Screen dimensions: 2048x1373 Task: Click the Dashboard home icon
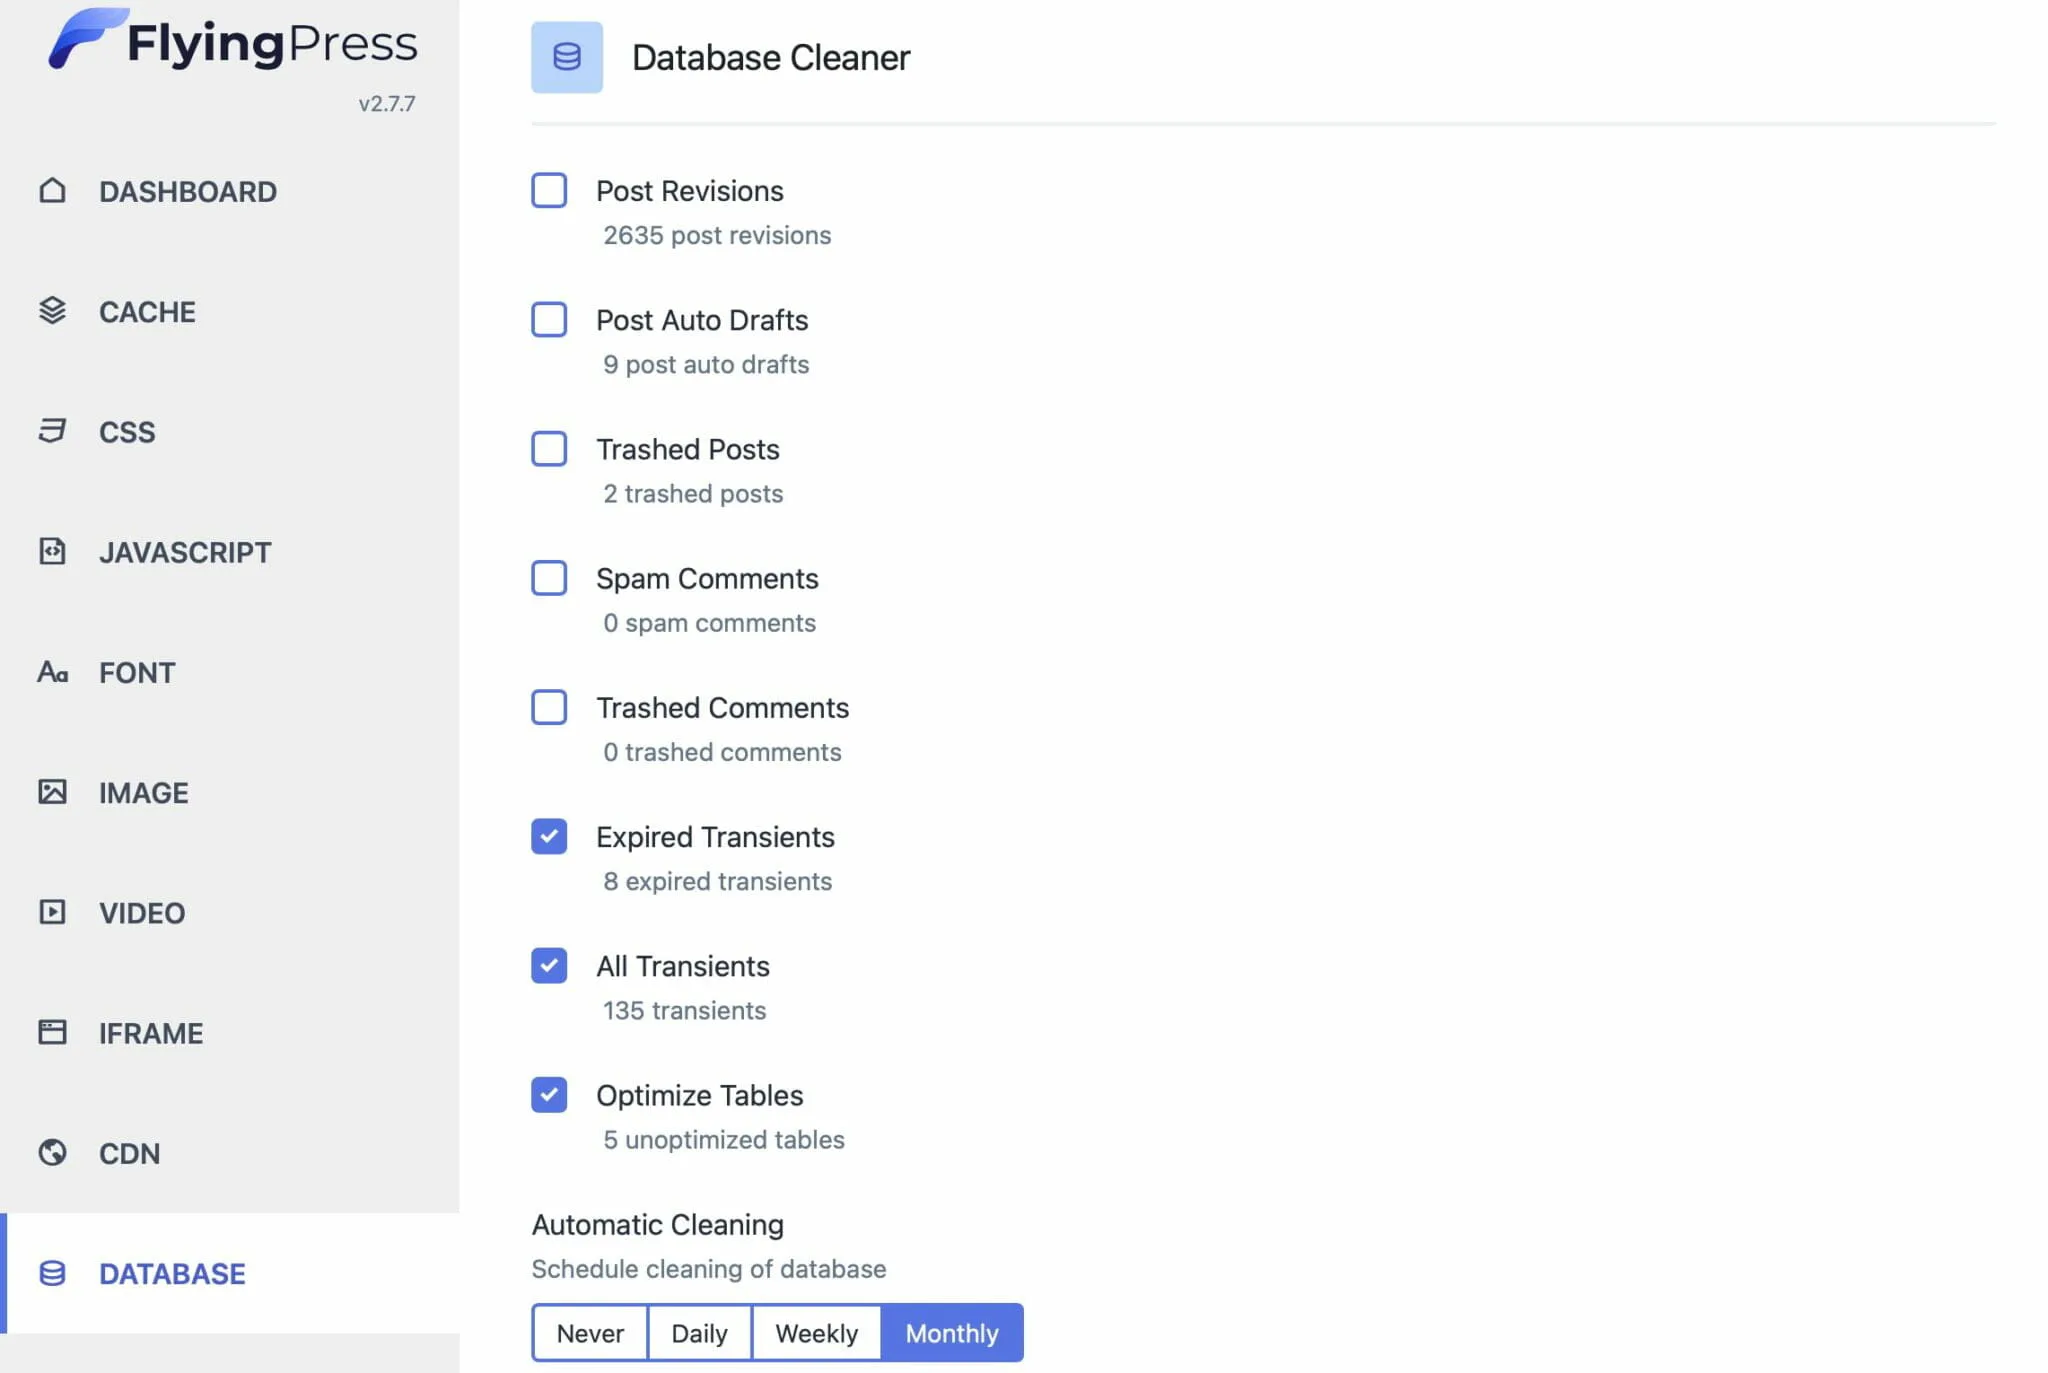click(x=52, y=190)
